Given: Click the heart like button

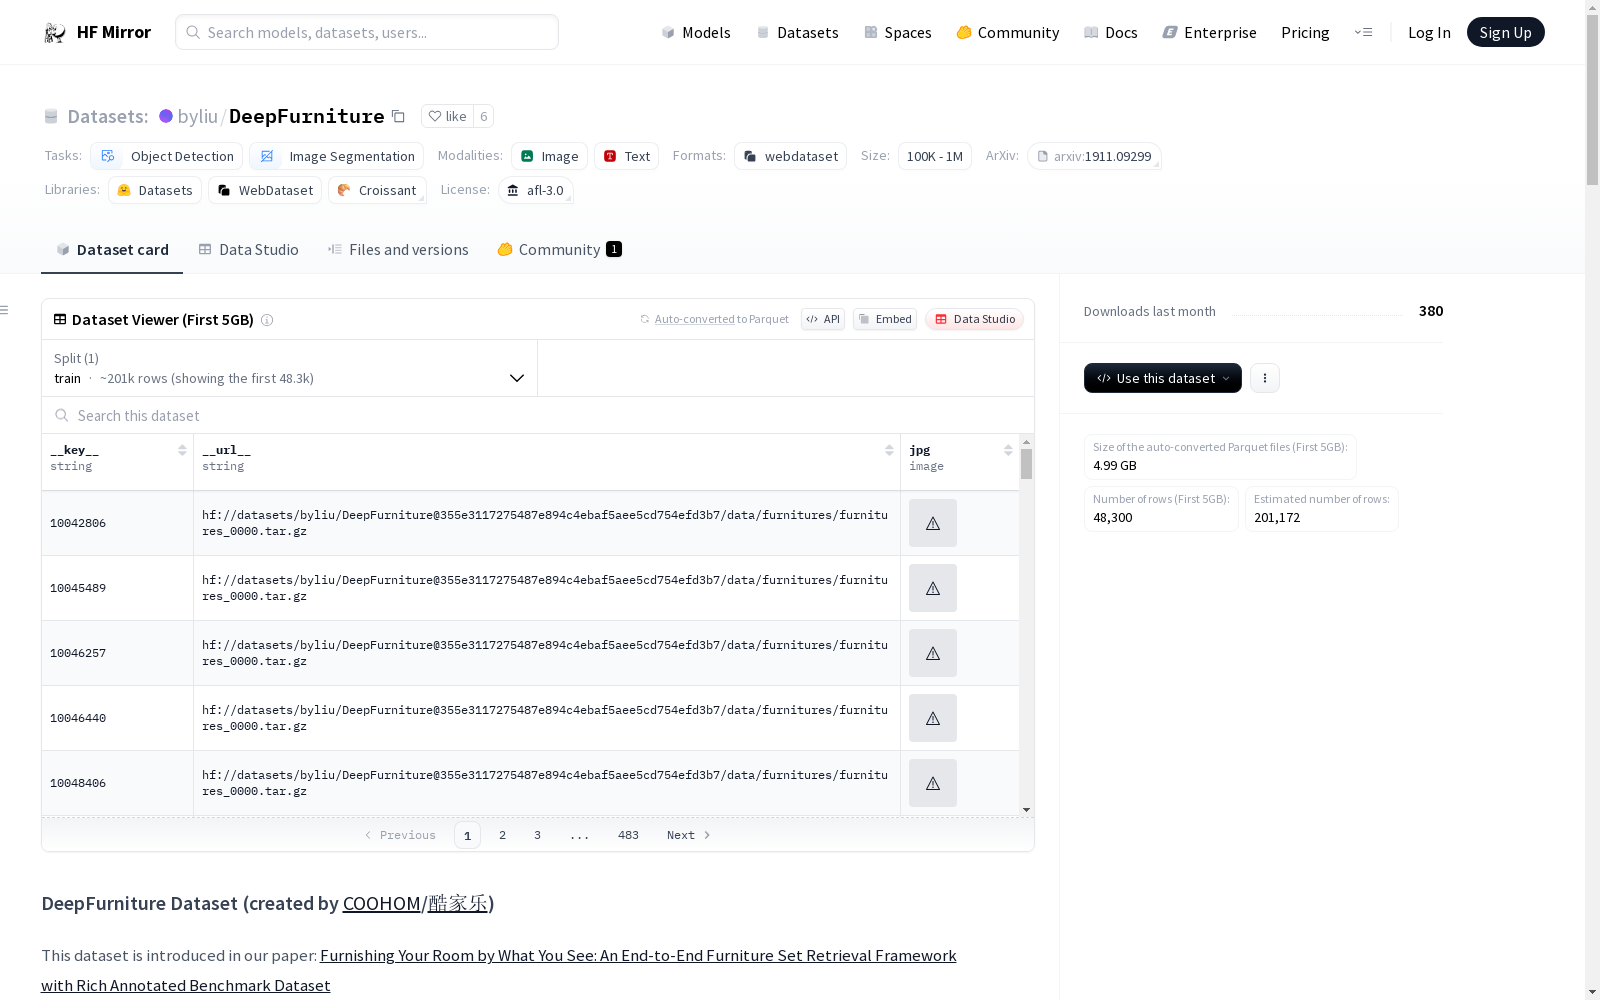Looking at the screenshot, I should pyautogui.click(x=447, y=116).
